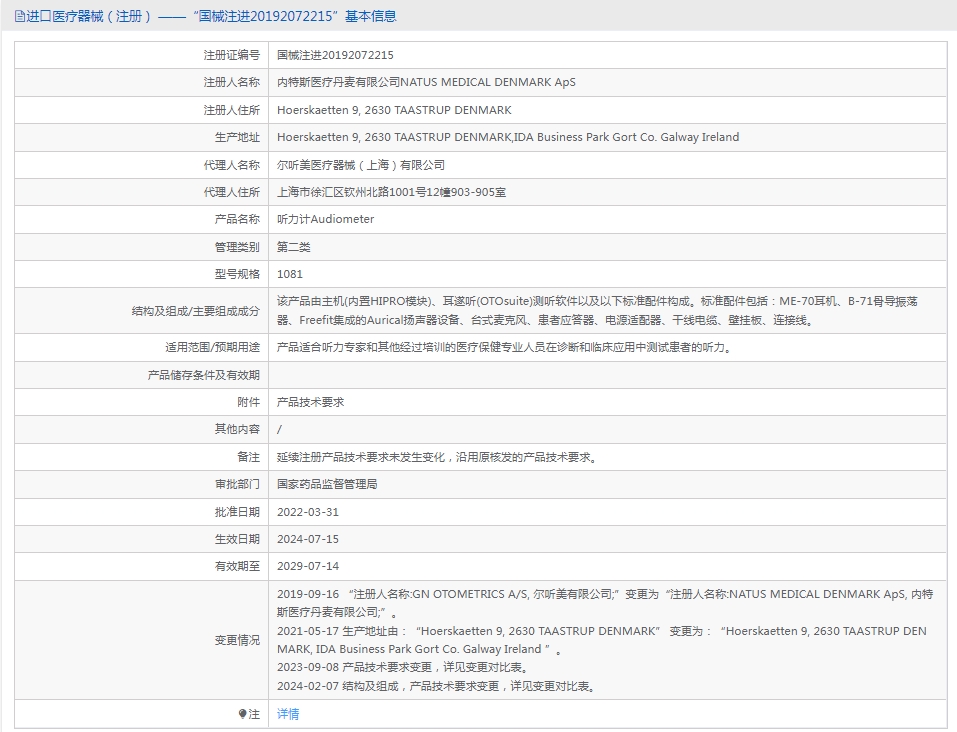Click the 注册人名称 label cell
Image resolution: width=957 pixels, height=732 pixels.
click(142, 82)
